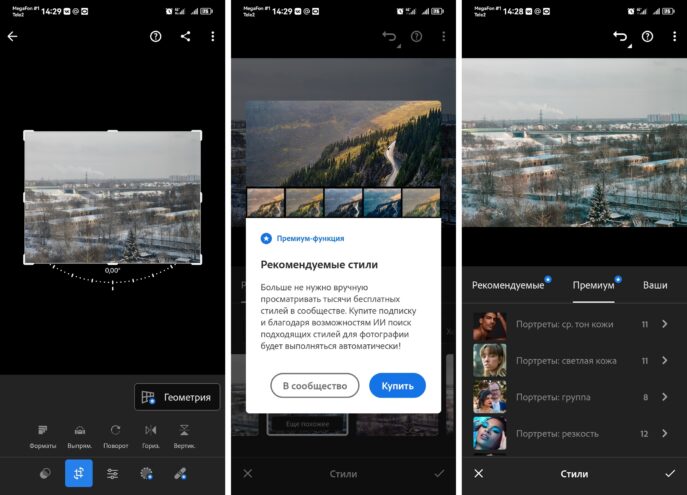Confirm styles with the right panel checkmark
The image size is (687, 495).
(669, 473)
